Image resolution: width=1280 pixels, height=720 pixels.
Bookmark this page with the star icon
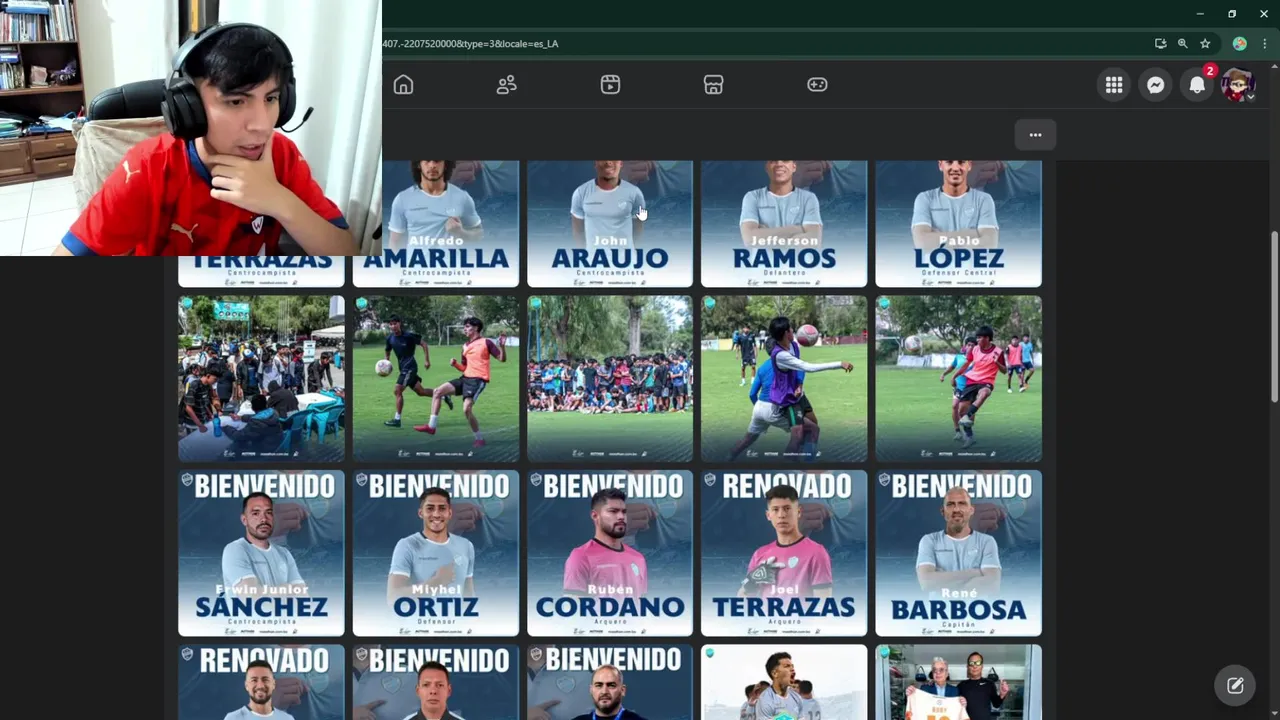[x=1205, y=43]
